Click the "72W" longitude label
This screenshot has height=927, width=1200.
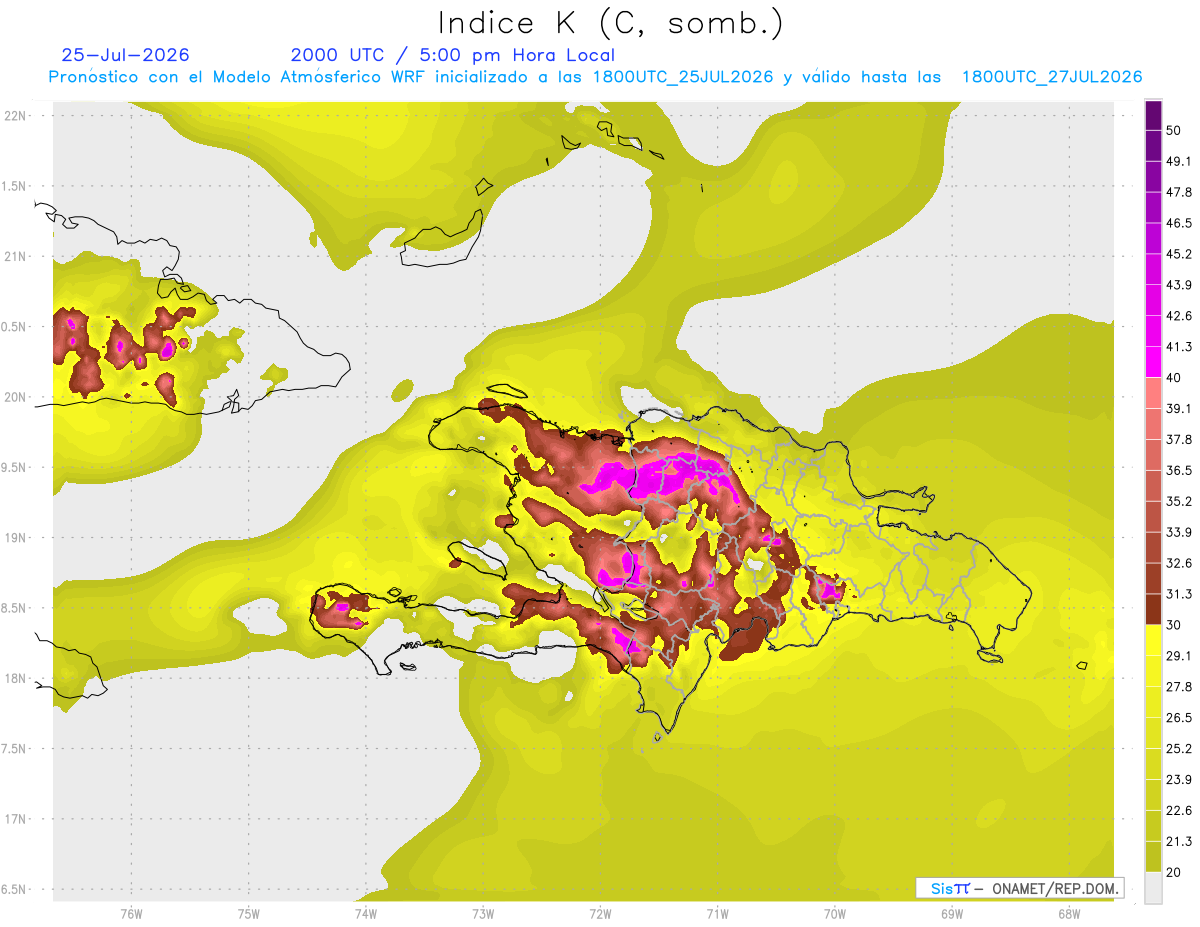600,913
